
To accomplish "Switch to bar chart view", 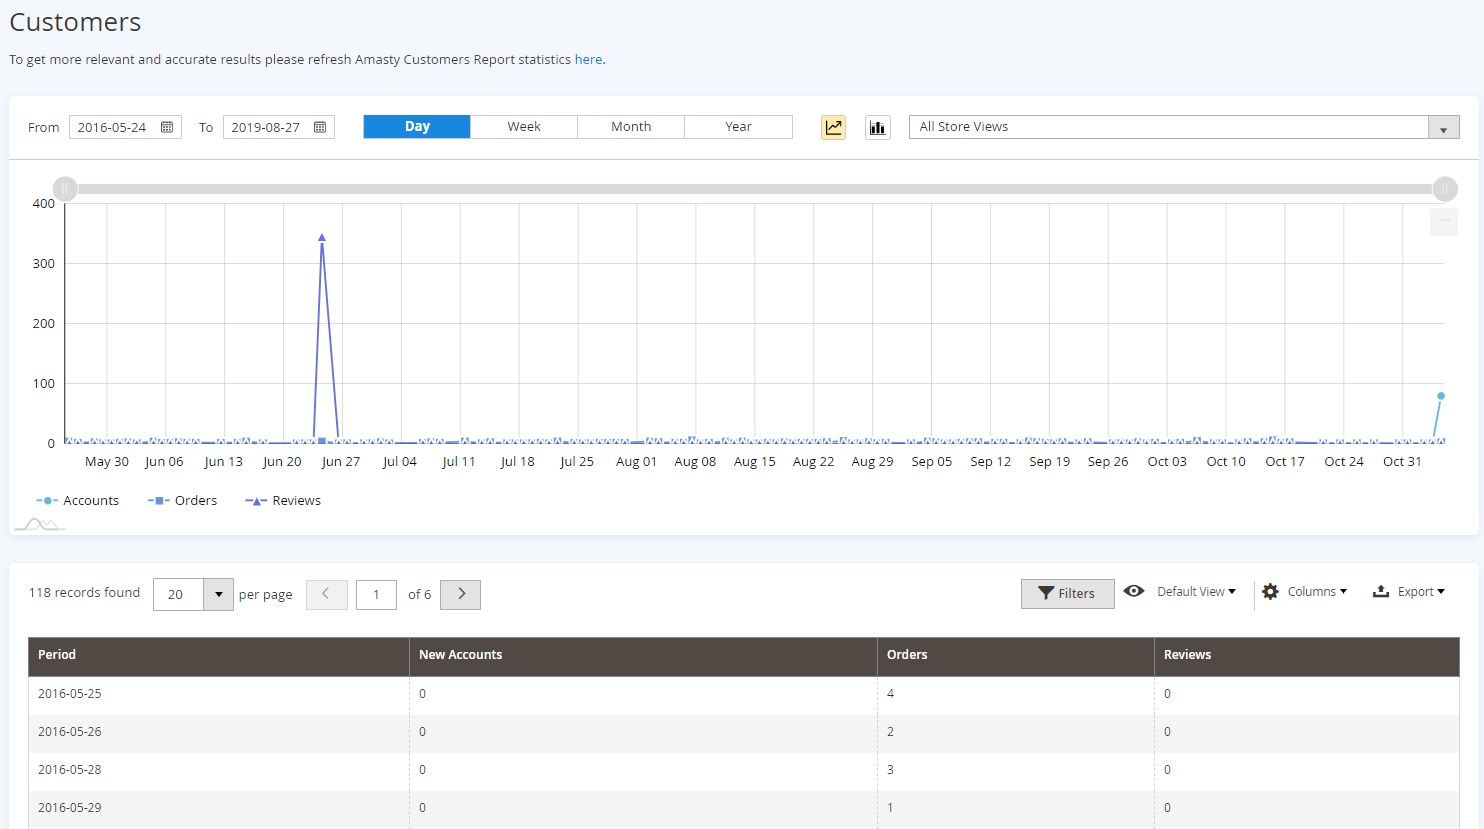I will click(x=877, y=127).
